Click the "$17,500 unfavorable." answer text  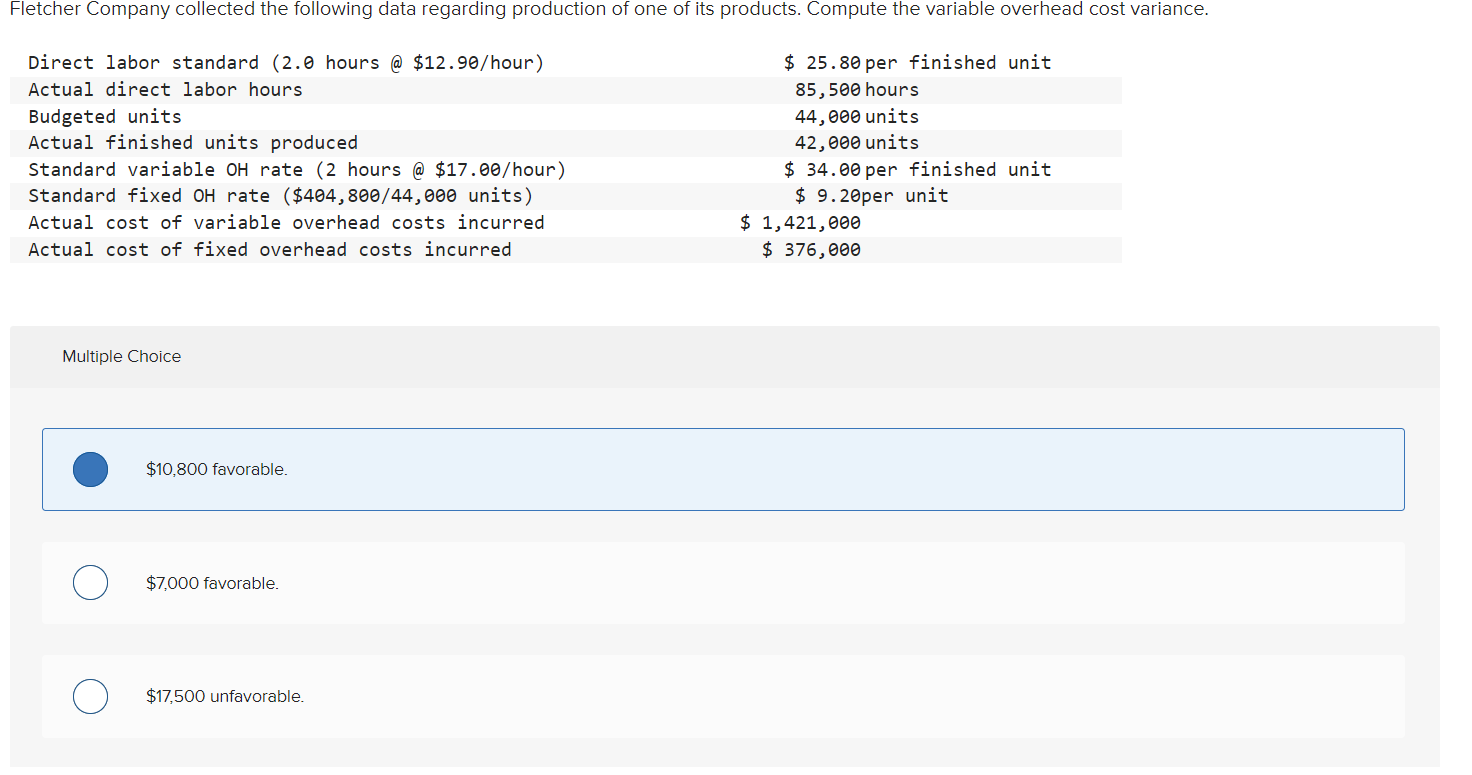click(x=225, y=696)
